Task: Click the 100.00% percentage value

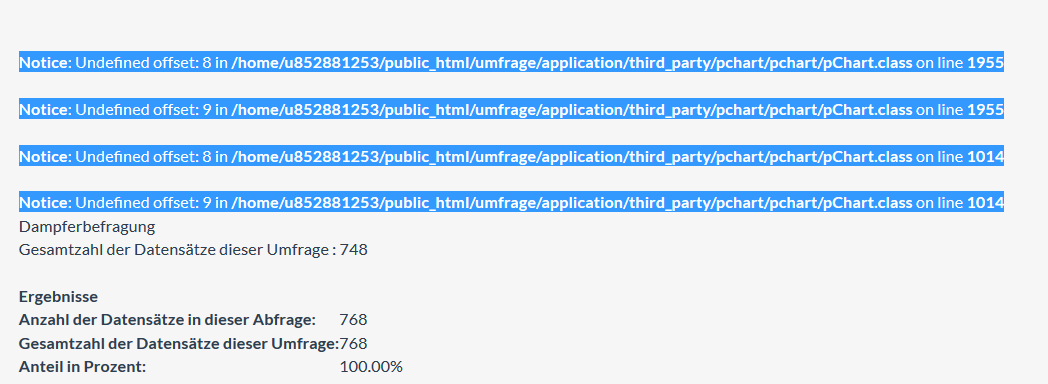Action: [371, 367]
